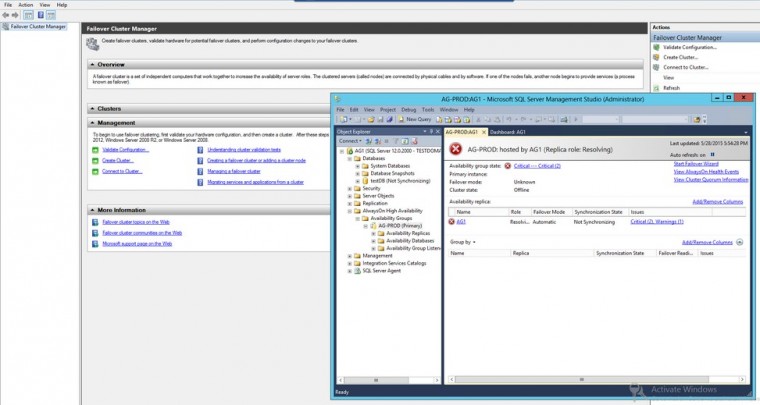Collapse the Databases tree node
Screen dimensions: 760x405
[x=349, y=159]
